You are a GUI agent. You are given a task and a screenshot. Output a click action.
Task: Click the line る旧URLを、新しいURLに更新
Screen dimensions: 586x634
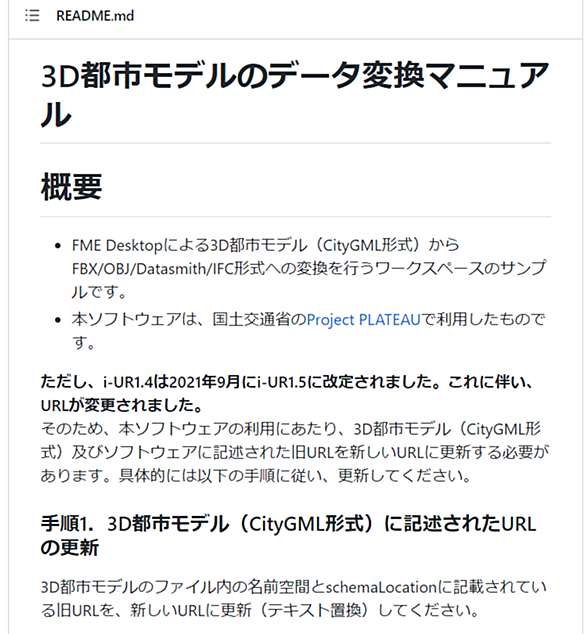click(259, 610)
